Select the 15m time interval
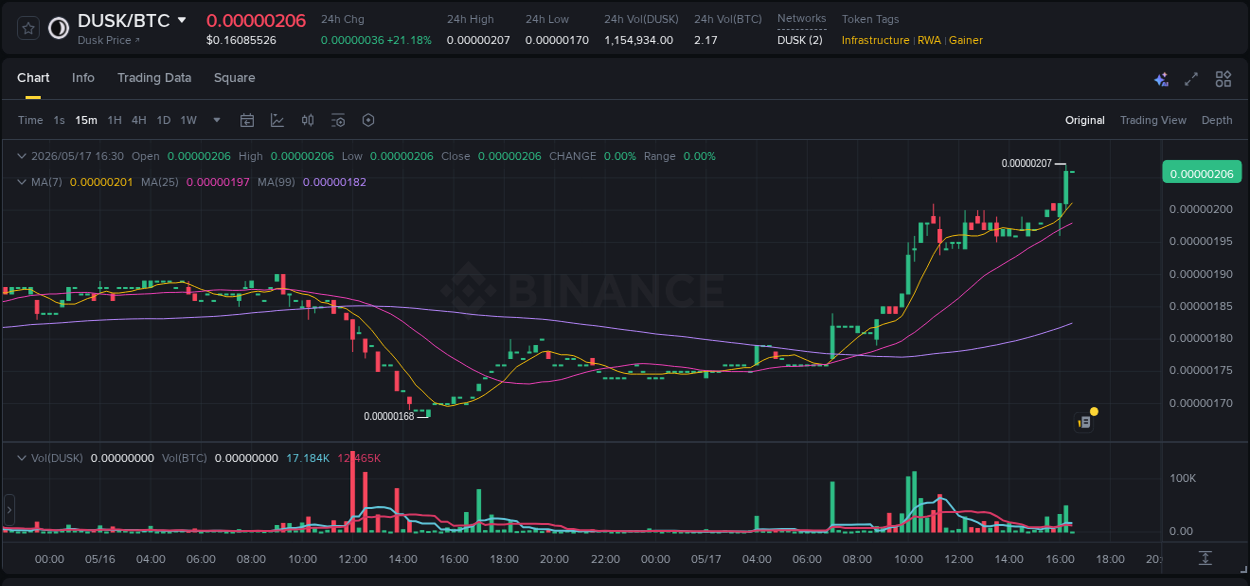The image size is (1250, 586). click(x=86, y=120)
